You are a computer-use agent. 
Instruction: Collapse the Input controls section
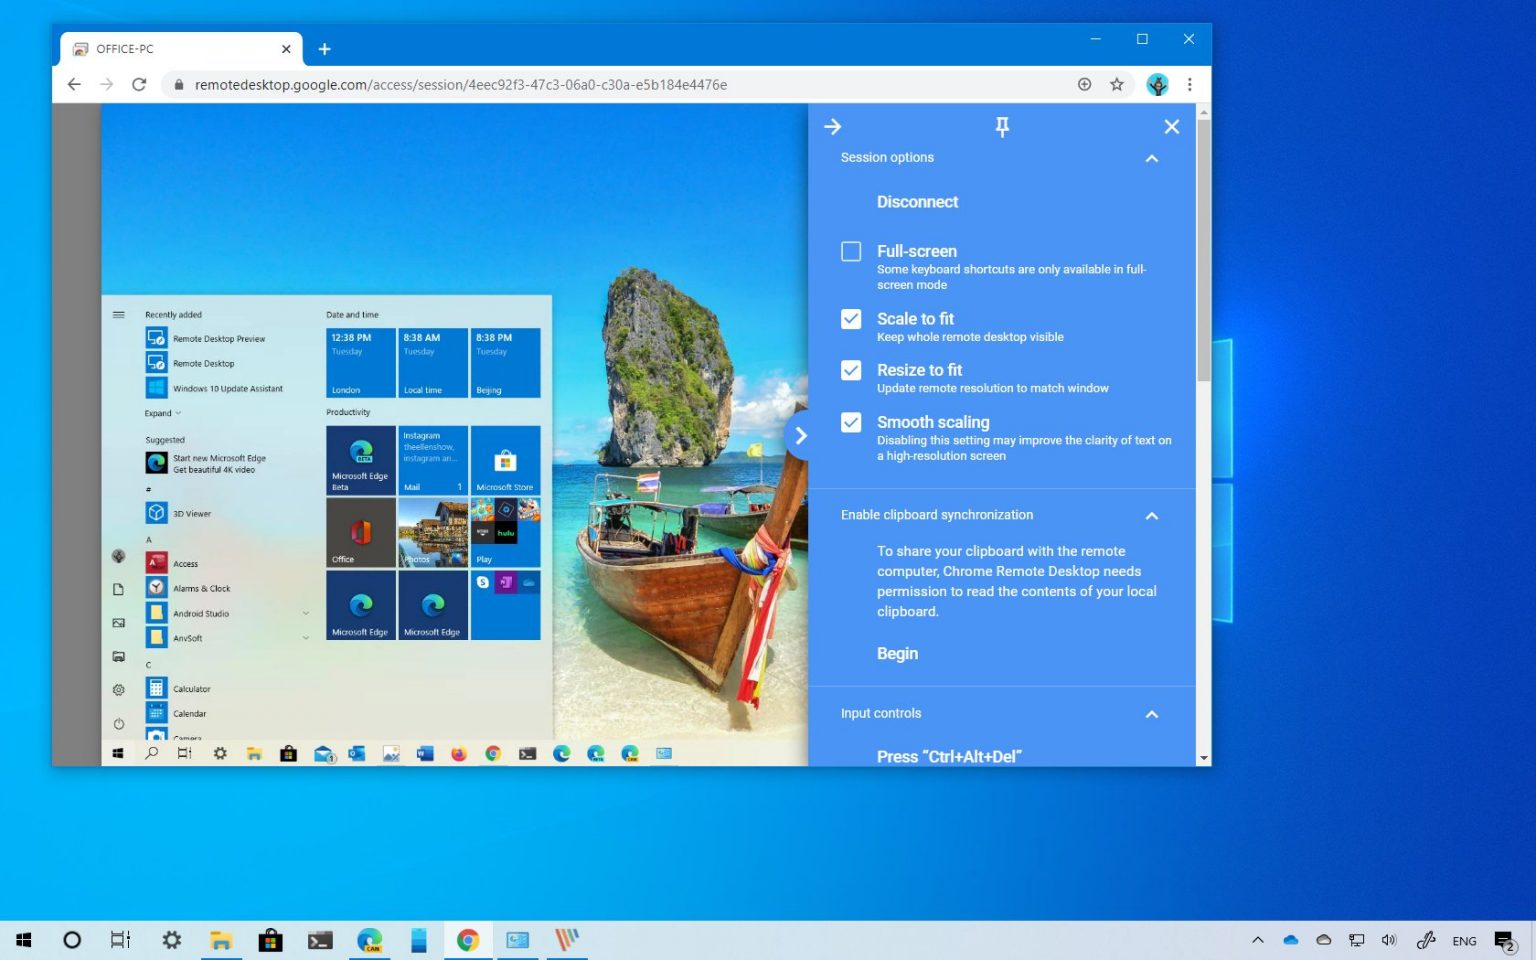[1152, 714]
